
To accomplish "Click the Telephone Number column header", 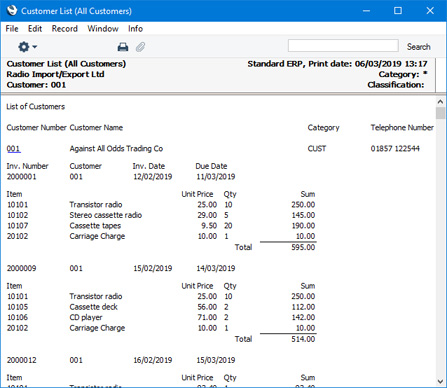I will (x=402, y=128).
